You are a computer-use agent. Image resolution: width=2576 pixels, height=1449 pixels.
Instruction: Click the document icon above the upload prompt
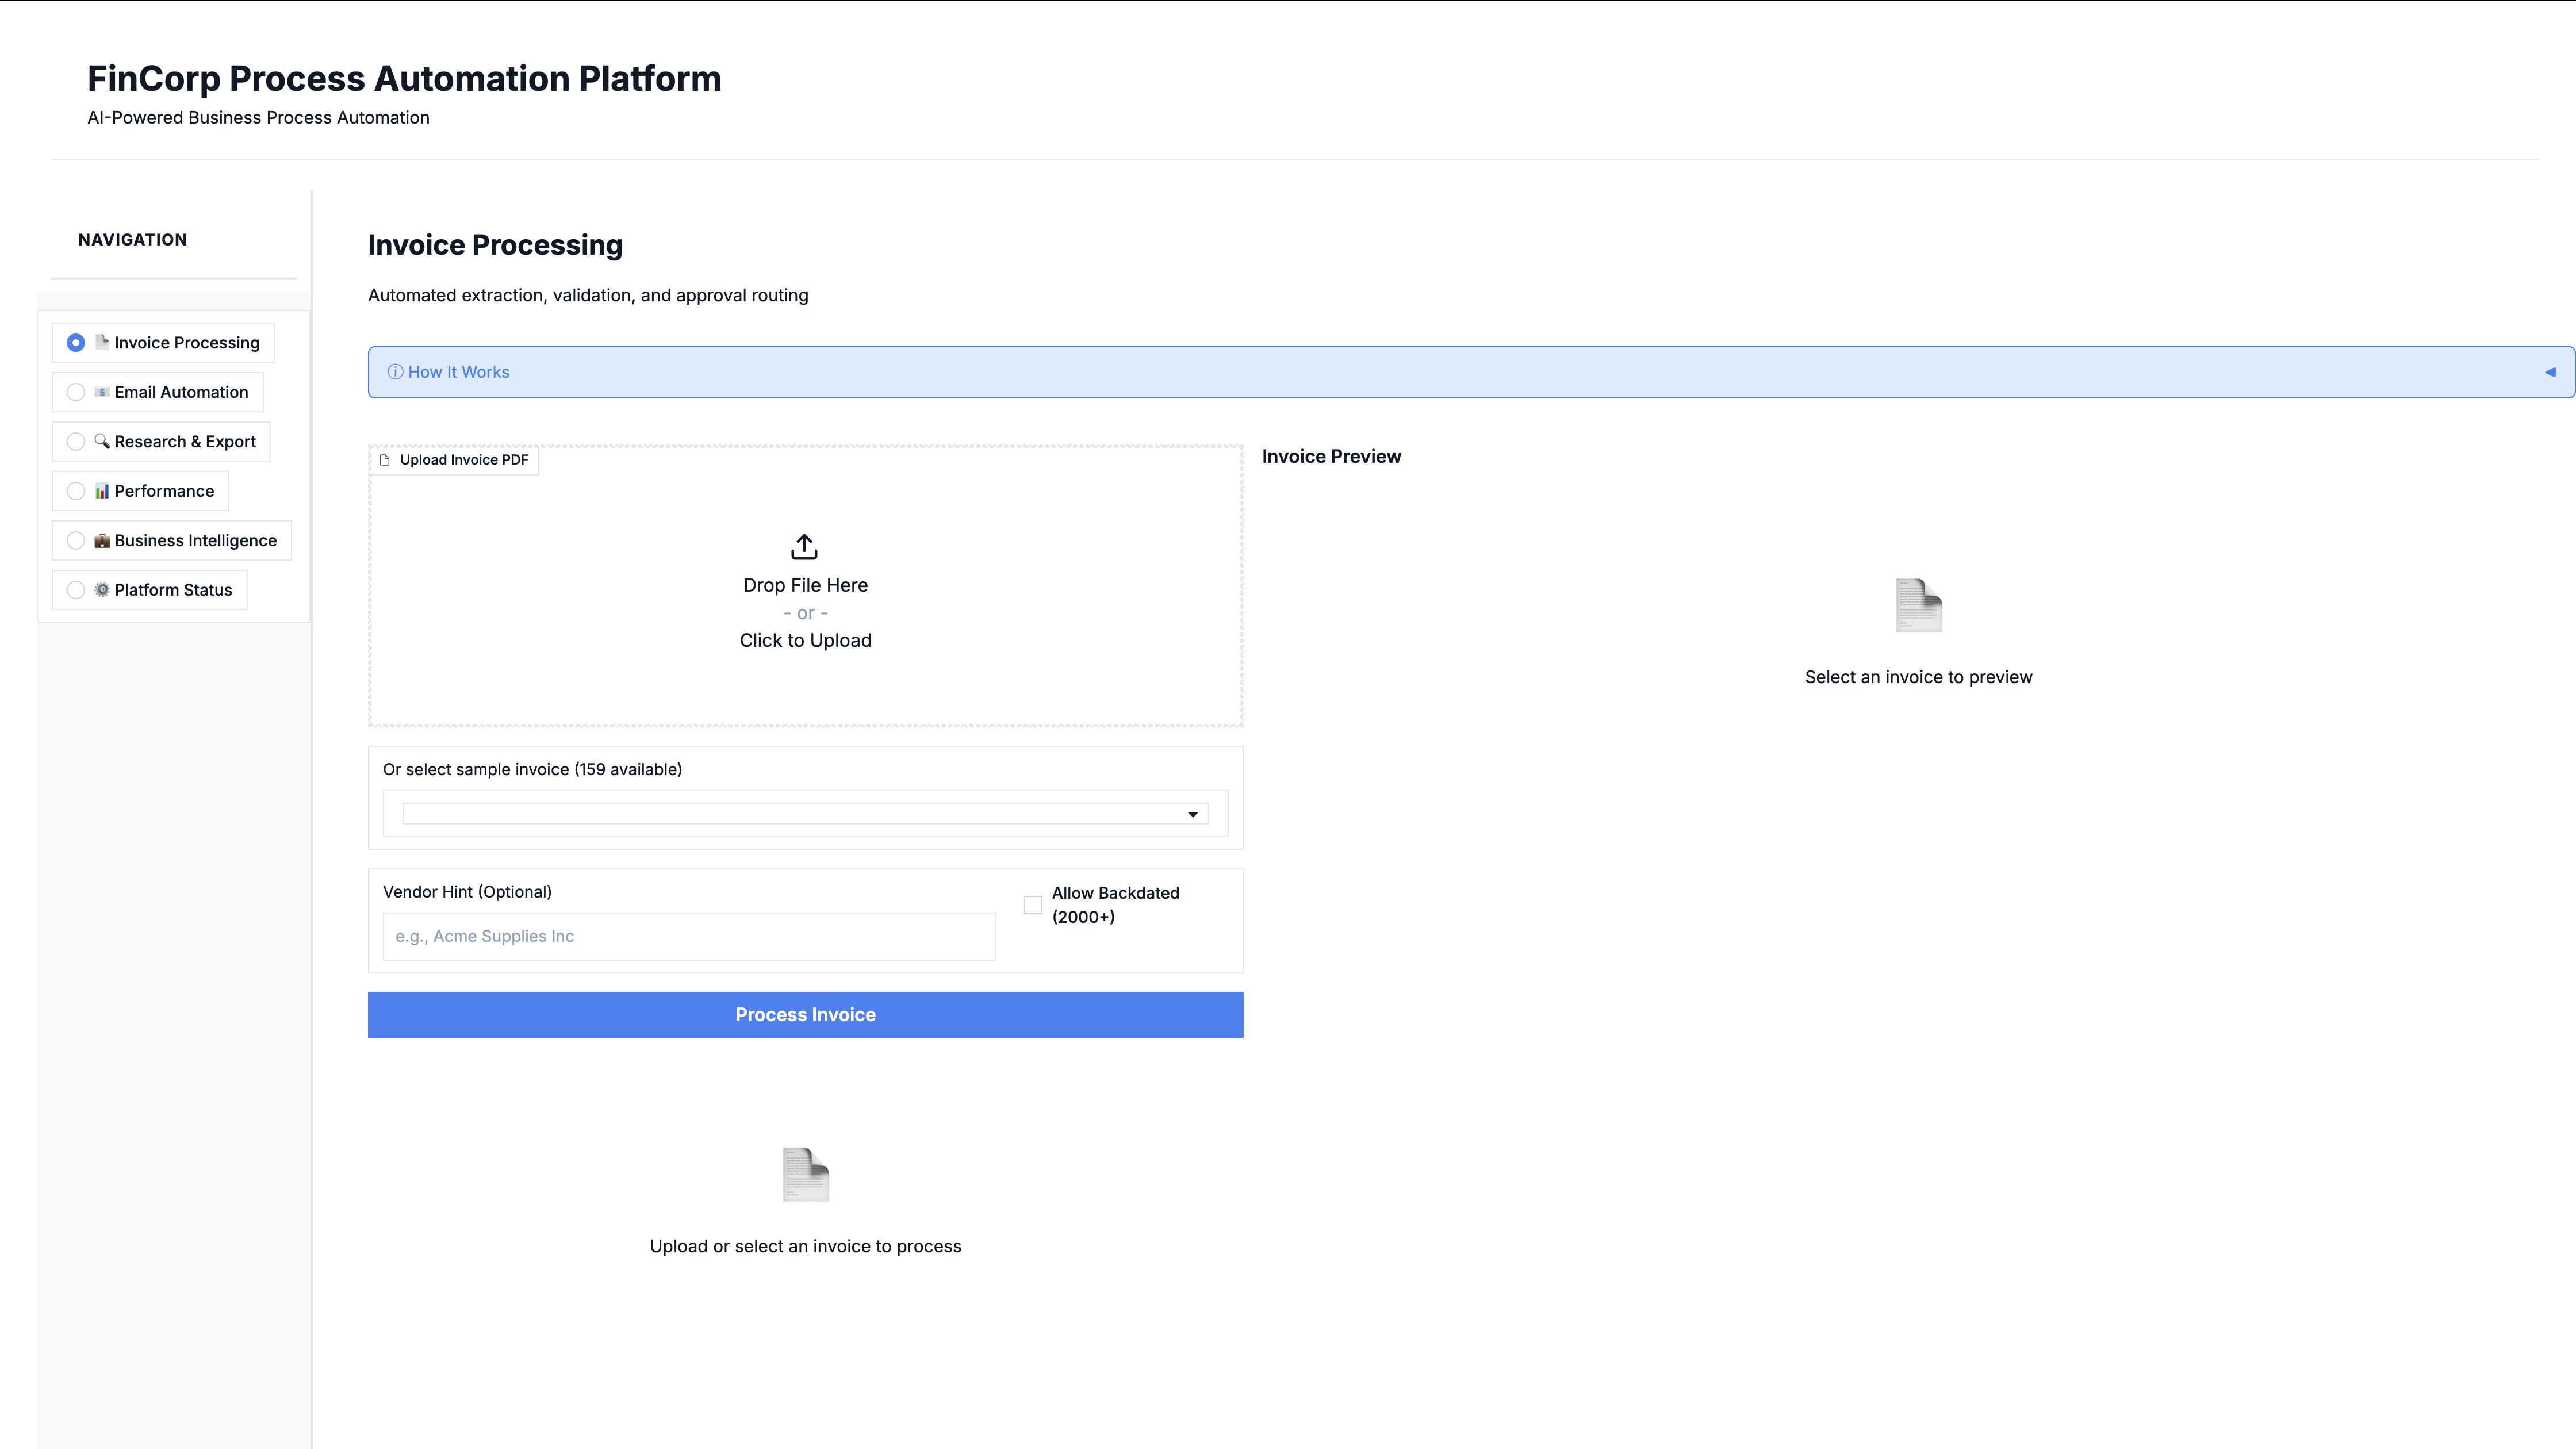pyautogui.click(x=805, y=1174)
